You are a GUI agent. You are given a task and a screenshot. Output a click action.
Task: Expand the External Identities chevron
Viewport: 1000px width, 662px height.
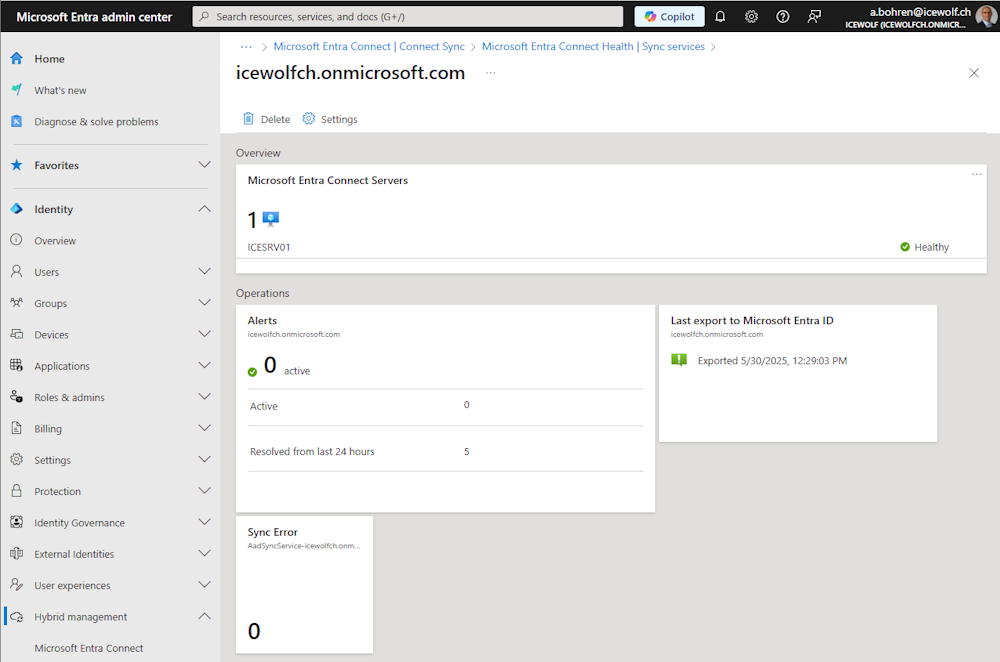(x=204, y=554)
